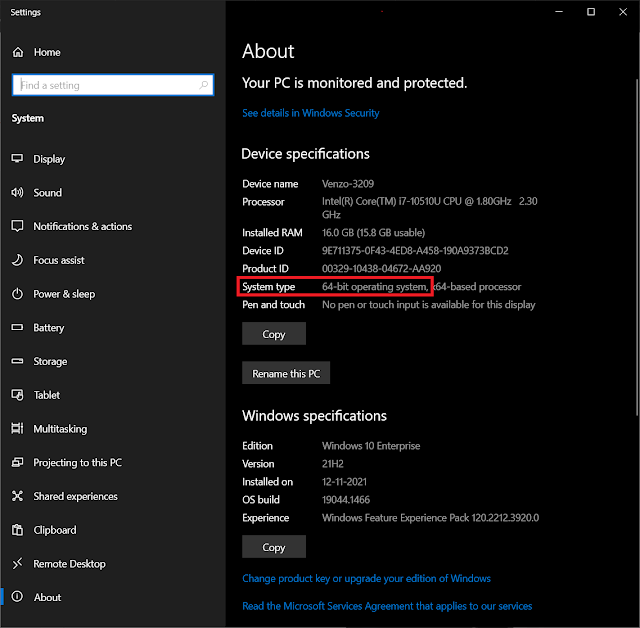Focus the Find a setting search box
The height and width of the screenshot is (628, 640).
pyautogui.click(x=113, y=85)
